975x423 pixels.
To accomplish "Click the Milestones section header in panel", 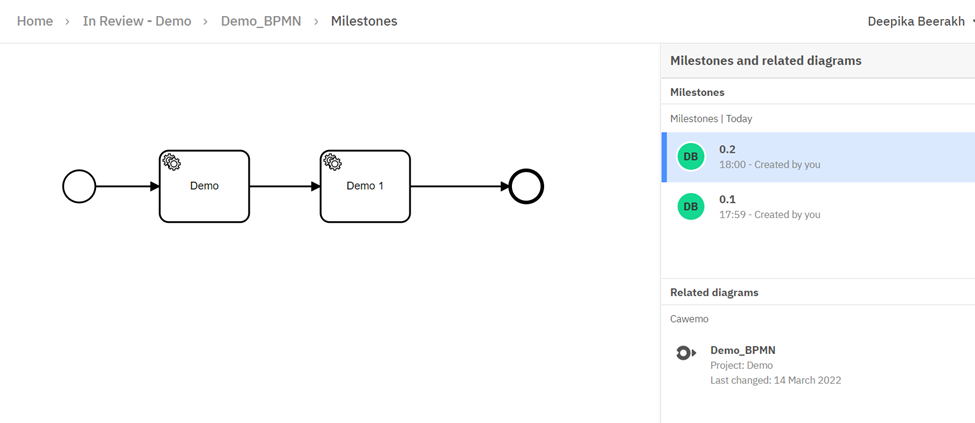I will click(697, 92).
